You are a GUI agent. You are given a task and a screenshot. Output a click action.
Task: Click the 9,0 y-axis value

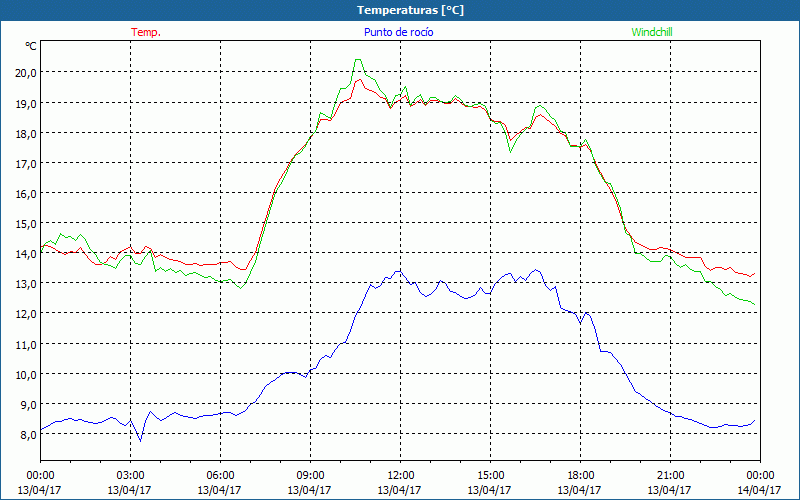click(29, 405)
